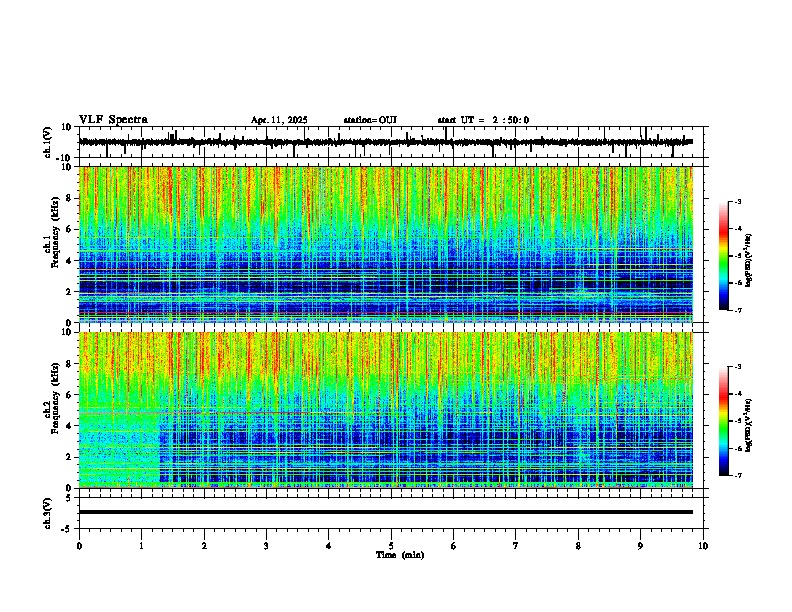Click the ch.1 "Frequency (kHz)" axis label
Image resolution: width=792 pixels, height=612 pixels.
[x=56, y=232]
